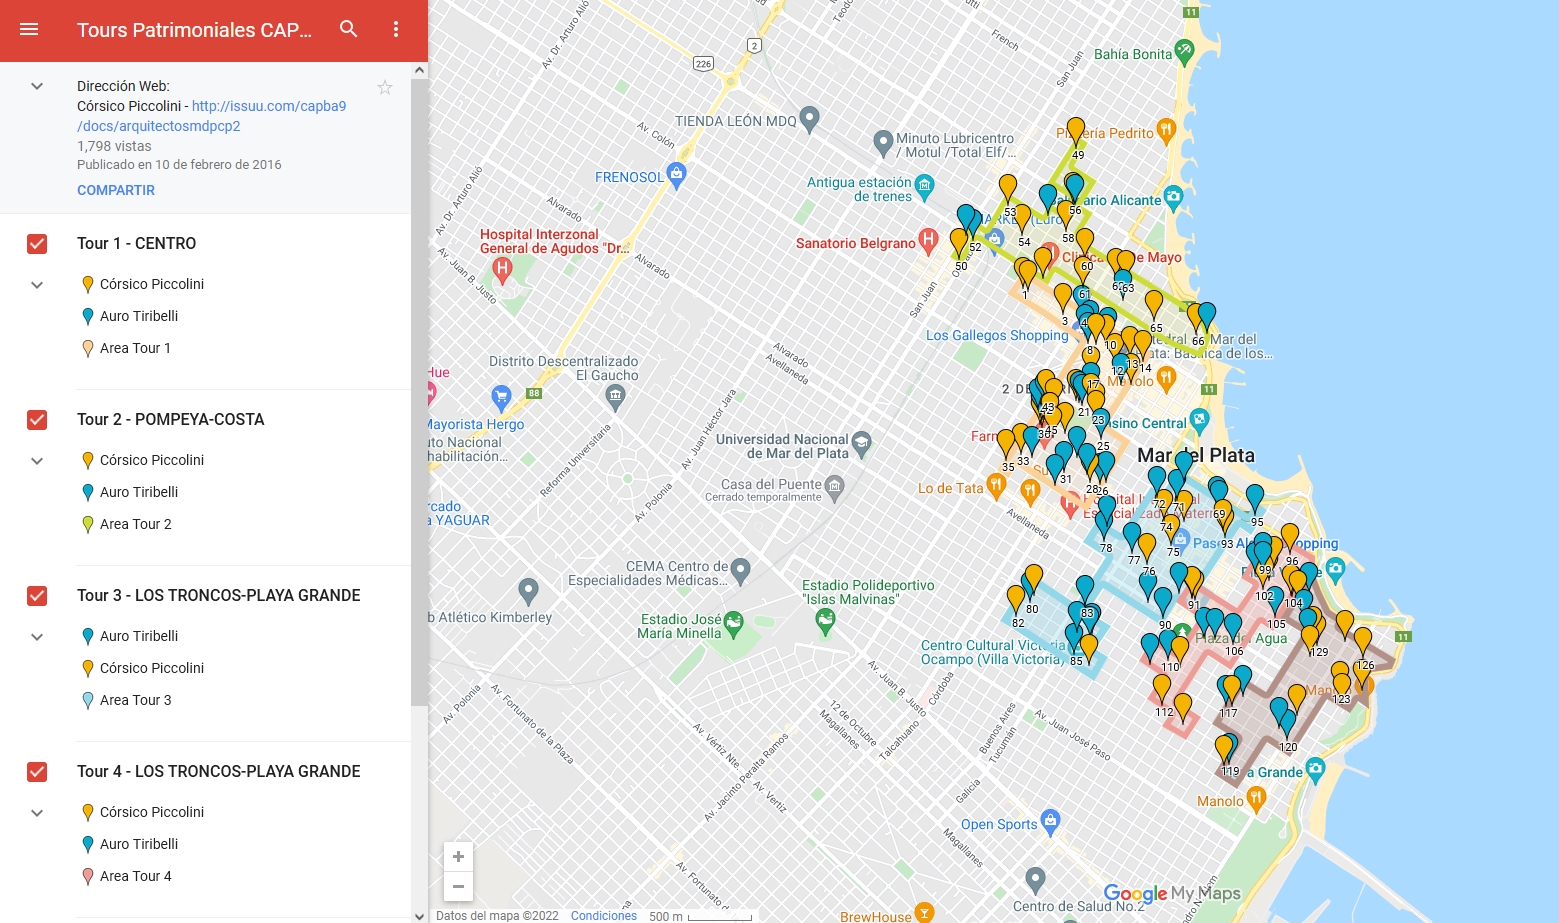Collapse the map description chevron beside Dirección Web
This screenshot has width=1559, height=923.
click(x=37, y=86)
